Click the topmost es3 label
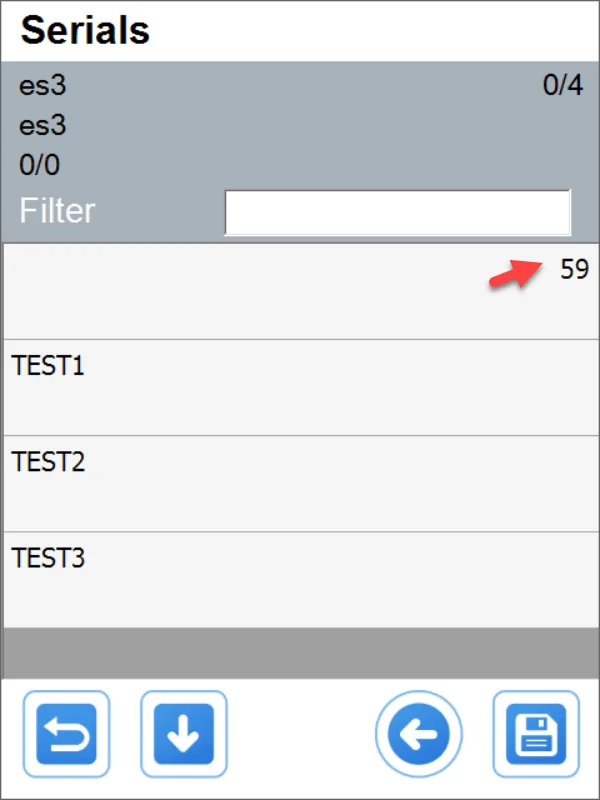Viewport: 600px width, 800px height. point(43,86)
